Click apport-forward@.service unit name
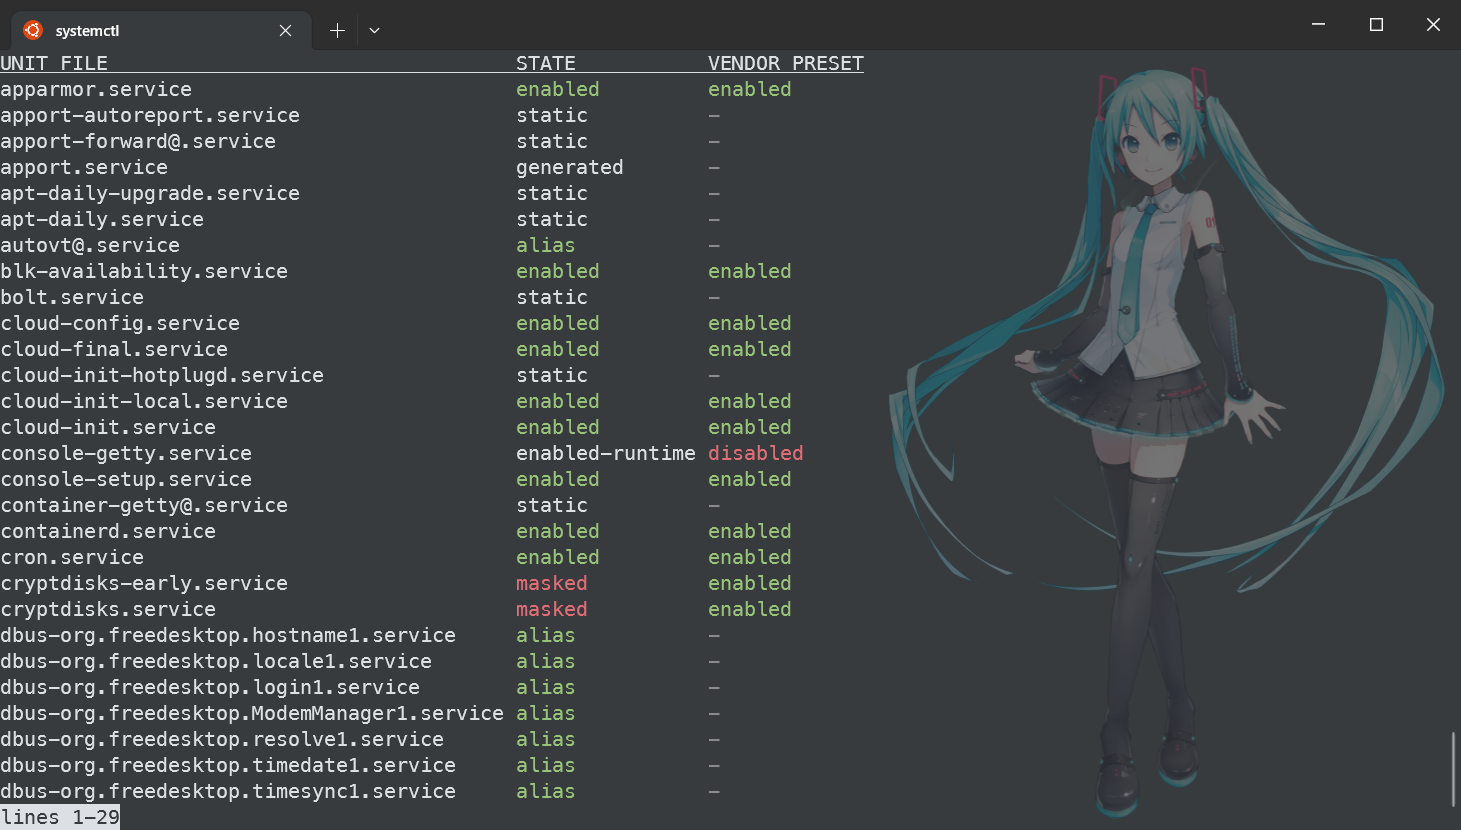This screenshot has height=830, width=1461. 138,141
